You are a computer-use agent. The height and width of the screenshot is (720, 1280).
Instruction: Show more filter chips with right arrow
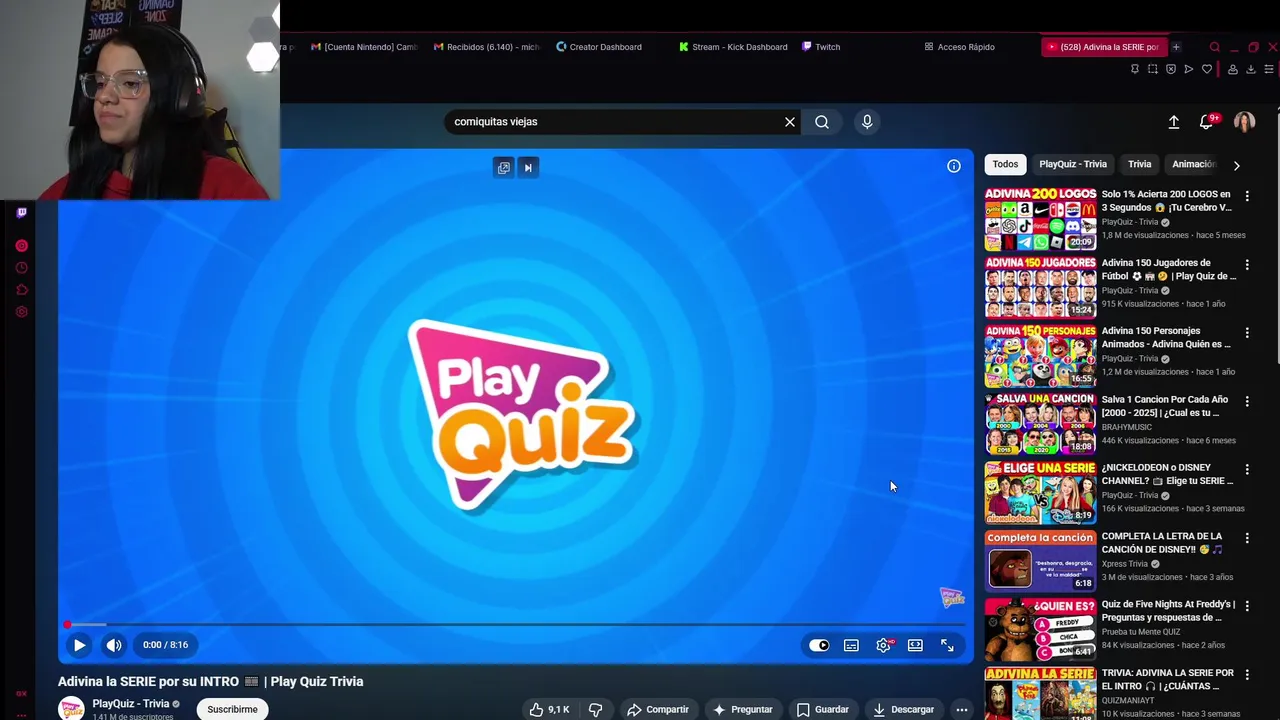pyautogui.click(x=1237, y=165)
